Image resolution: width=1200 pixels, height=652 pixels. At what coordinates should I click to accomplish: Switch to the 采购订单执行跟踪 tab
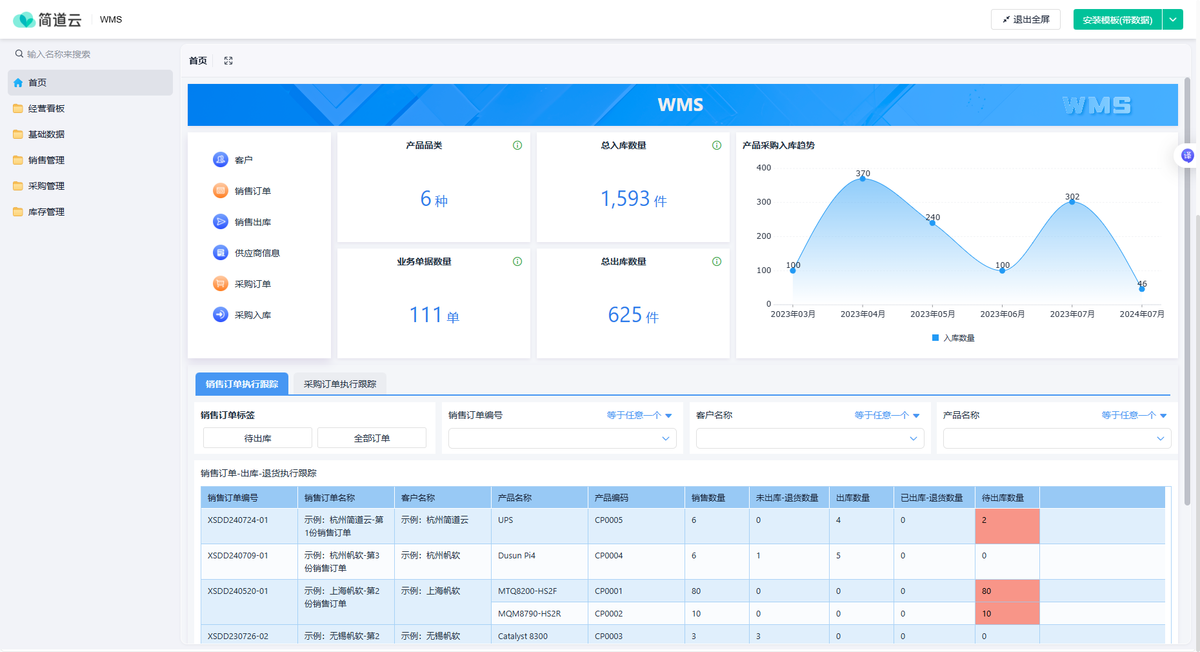pyautogui.click(x=340, y=384)
